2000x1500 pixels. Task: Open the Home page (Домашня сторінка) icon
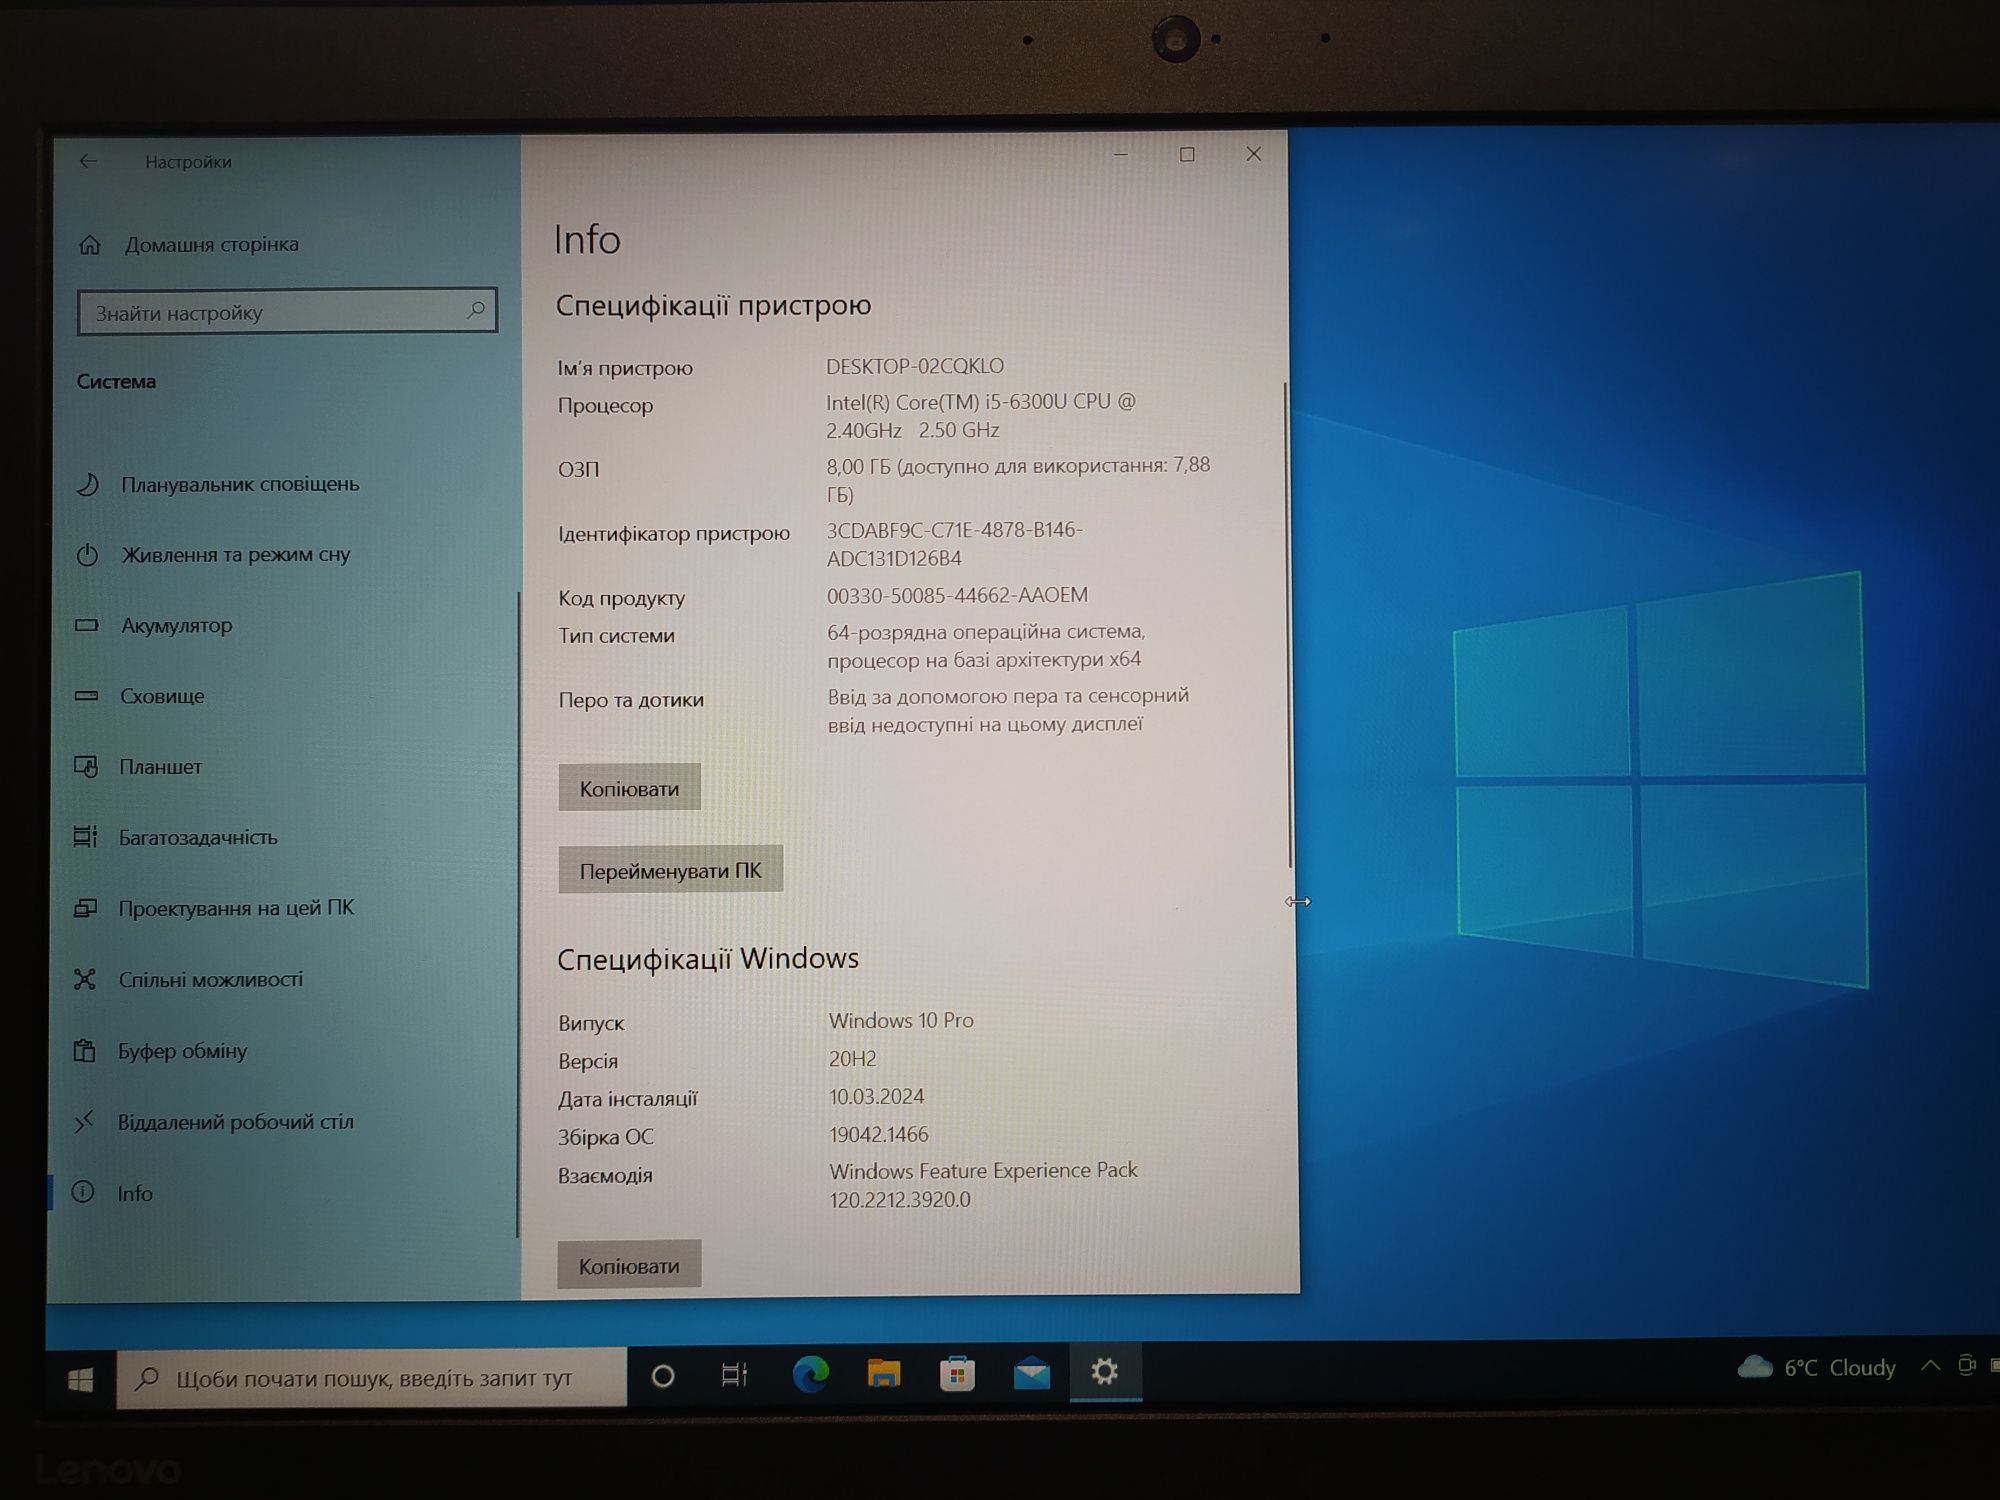[90, 245]
